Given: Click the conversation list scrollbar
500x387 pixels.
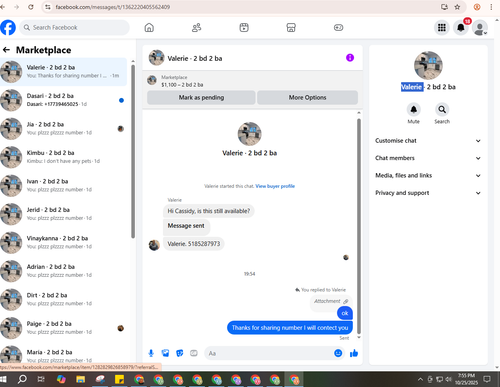Looking at the screenshot, I should click(133, 151).
